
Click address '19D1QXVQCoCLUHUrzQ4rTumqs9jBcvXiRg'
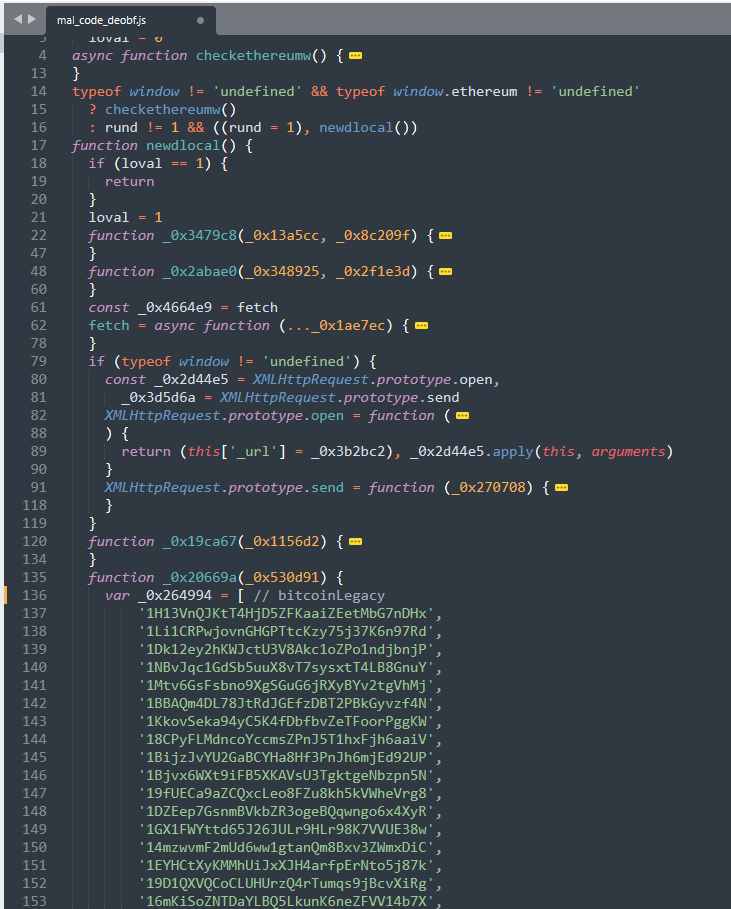[286, 883]
